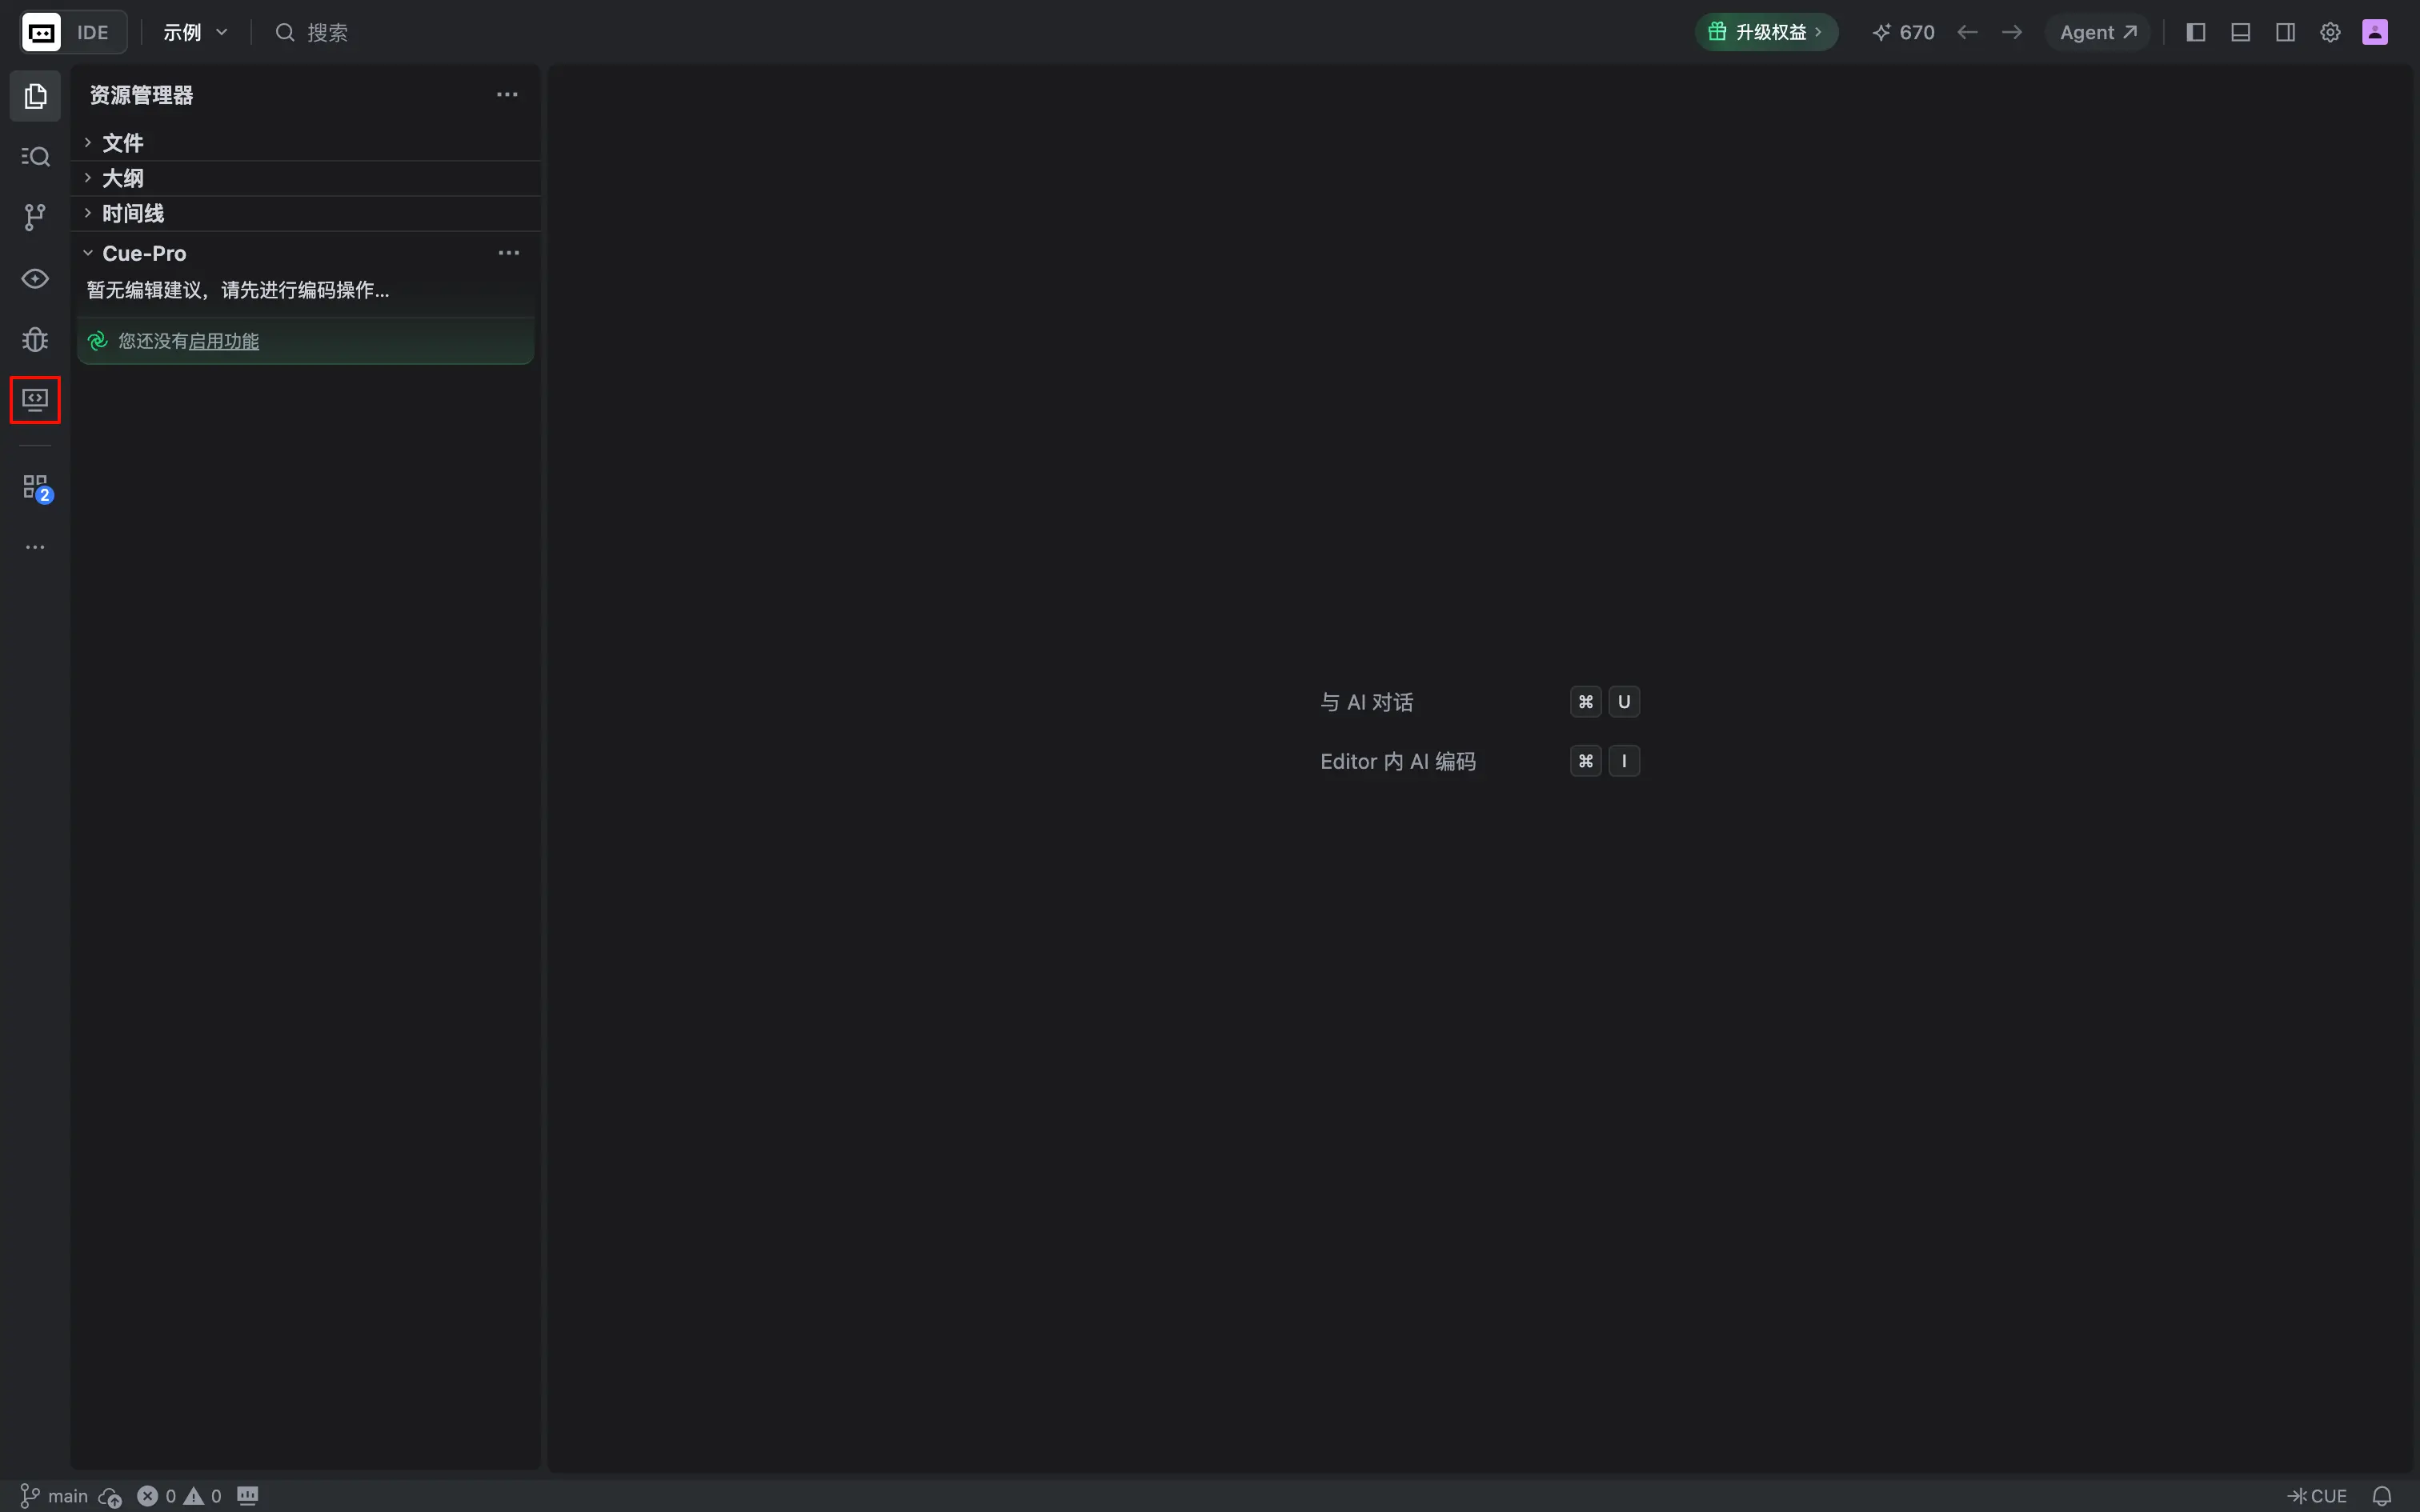Expand the 时间线 section
The width and height of the screenshot is (2420, 1512).
tap(306, 213)
